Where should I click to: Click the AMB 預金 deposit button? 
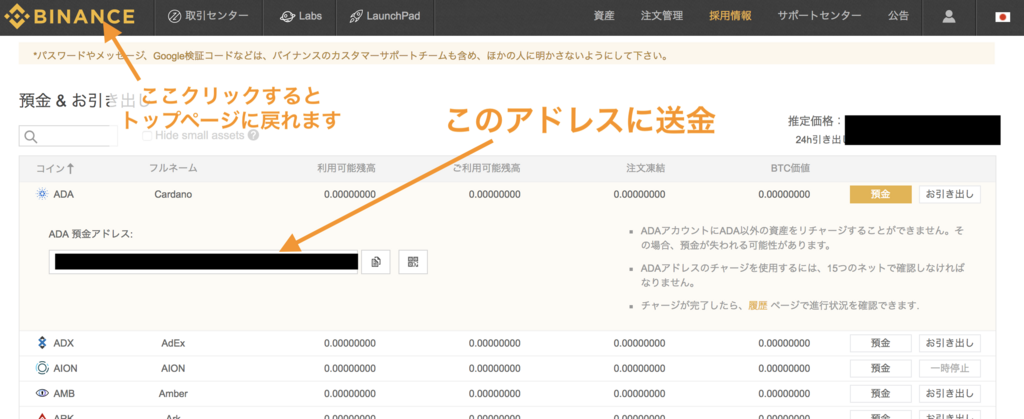(x=880, y=394)
